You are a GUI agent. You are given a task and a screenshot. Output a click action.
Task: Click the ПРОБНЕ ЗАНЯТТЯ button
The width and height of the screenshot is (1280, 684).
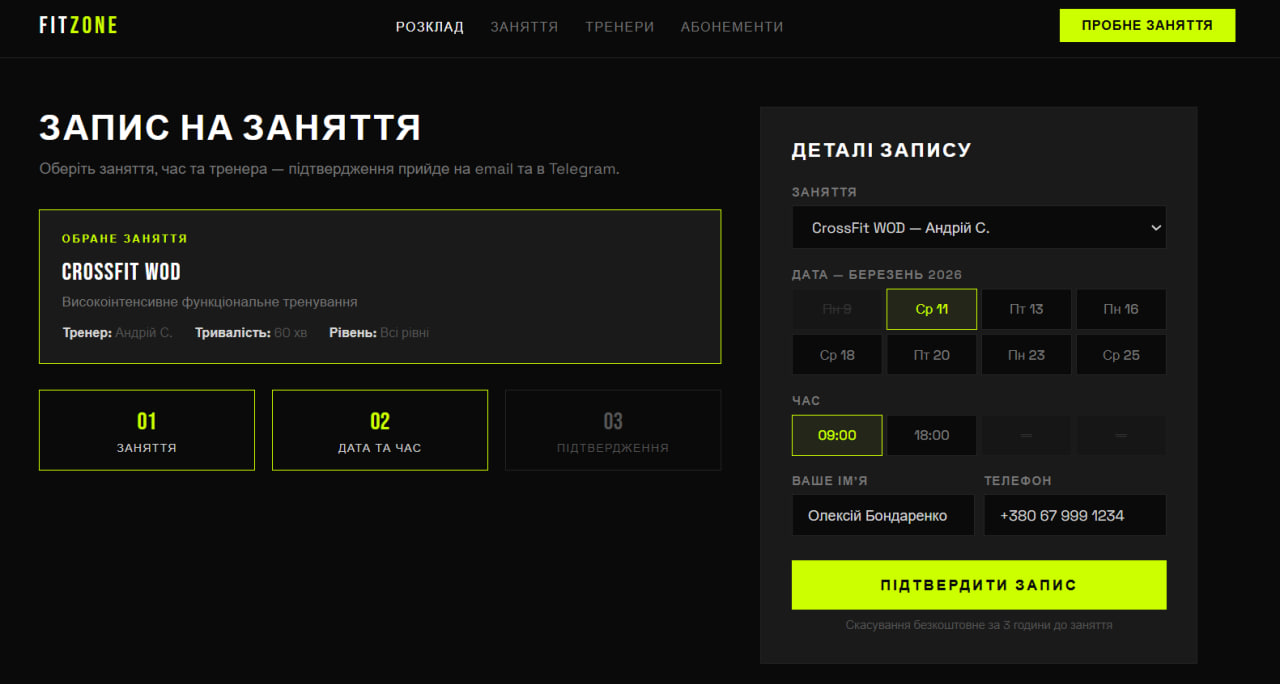coord(1146,25)
